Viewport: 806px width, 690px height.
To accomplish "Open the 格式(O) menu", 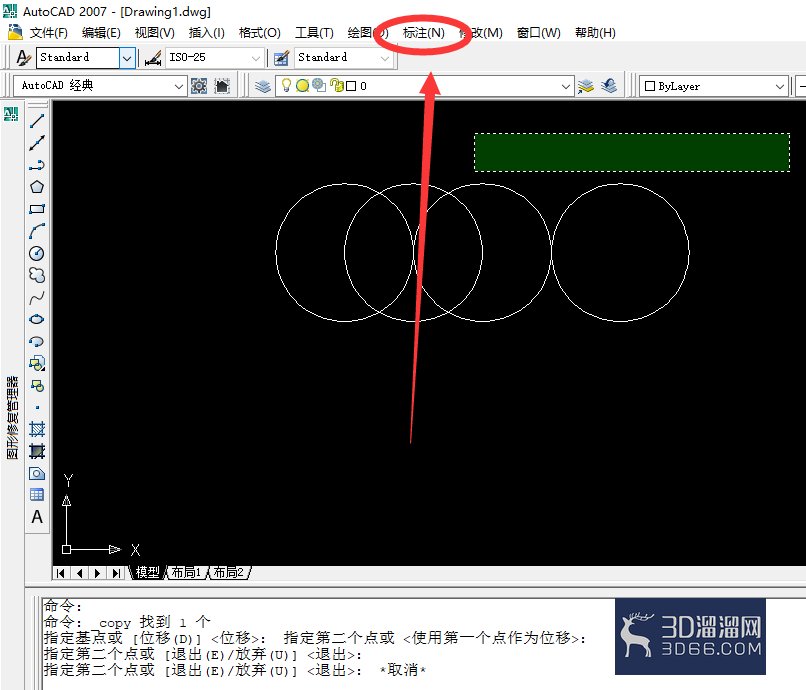I will pyautogui.click(x=260, y=33).
